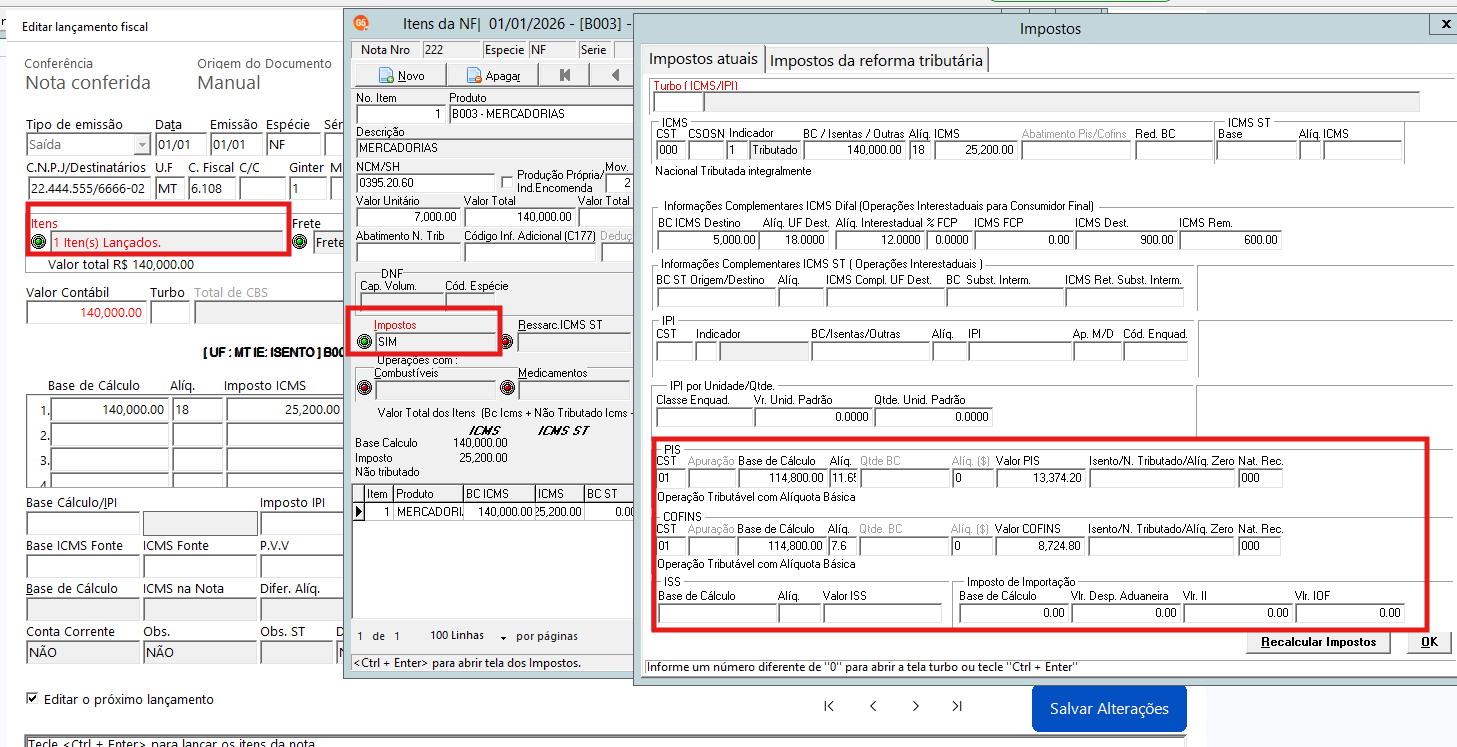This screenshot has width=1457, height=747.
Task: Confirm with the OK button in Impostos
Action: (x=1429, y=642)
